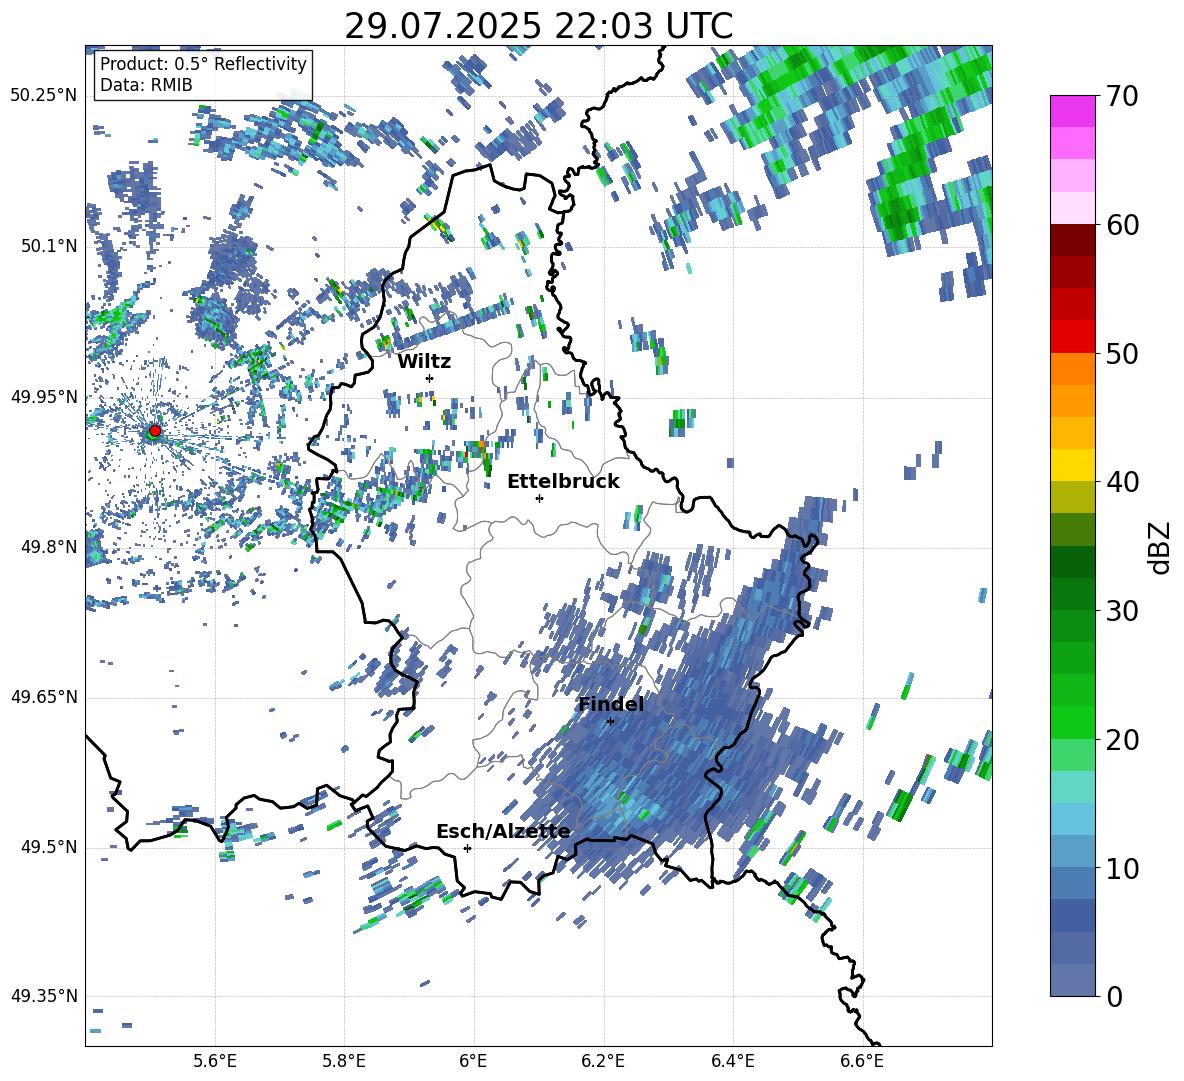Viewport: 1184px width, 1081px height.
Task: Click the cross marker below Findel
Action: [x=610, y=722]
